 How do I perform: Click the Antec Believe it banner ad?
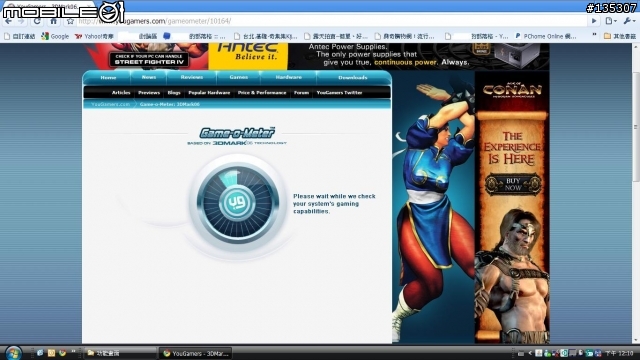(x=248, y=56)
